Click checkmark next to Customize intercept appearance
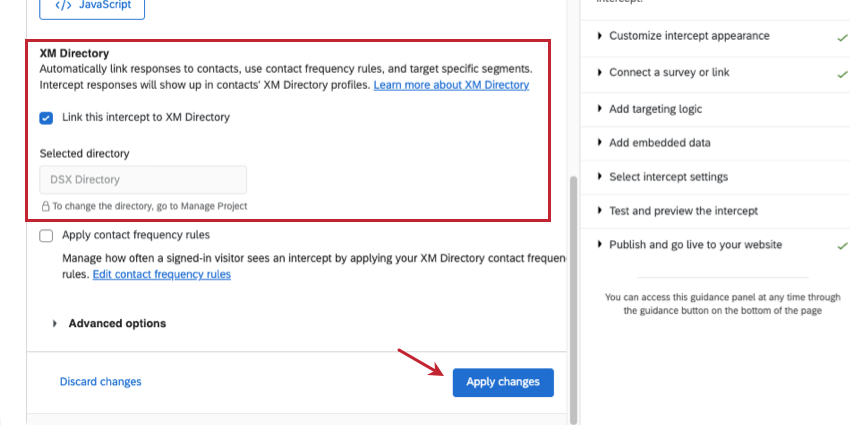This screenshot has height=425, width=850. point(842,38)
